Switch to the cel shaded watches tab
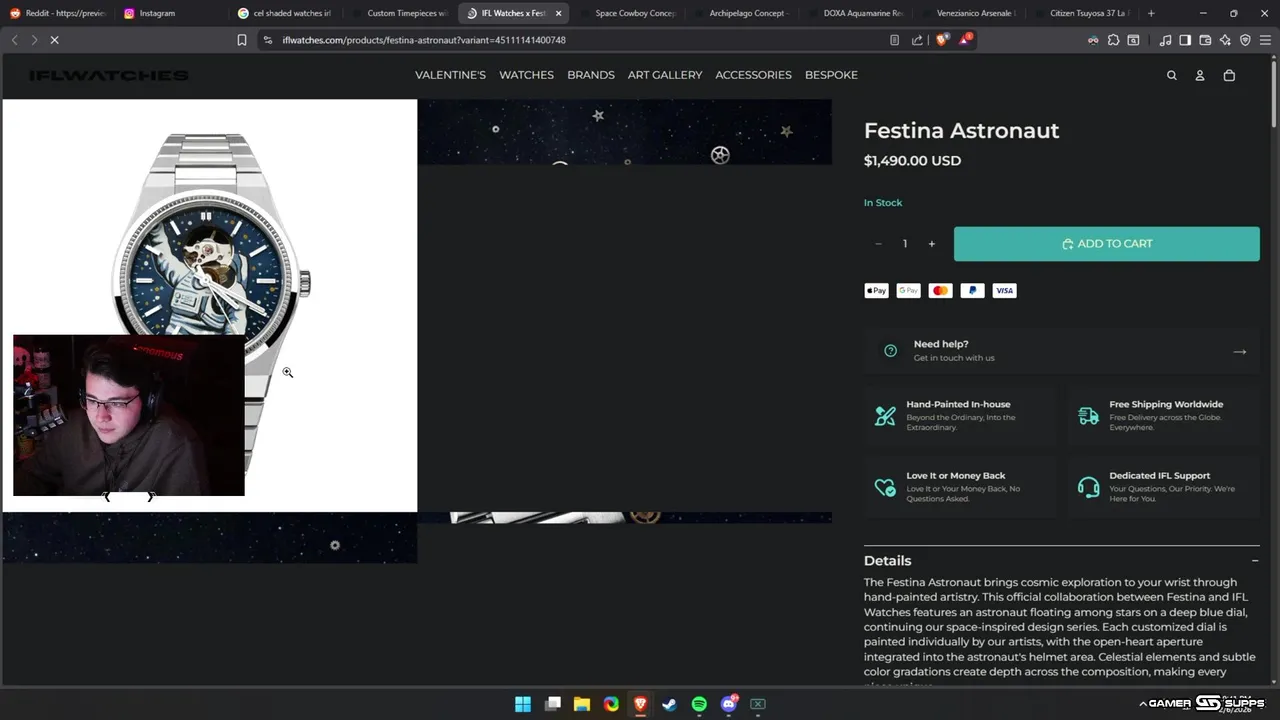The width and height of the screenshot is (1280, 720). [x=286, y=13]
